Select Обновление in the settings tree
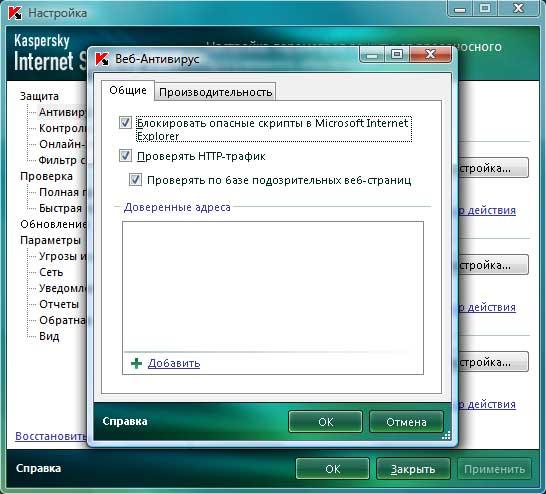This screenshot has width=546, height=494. pyautogui.click(x=53, y=224)
